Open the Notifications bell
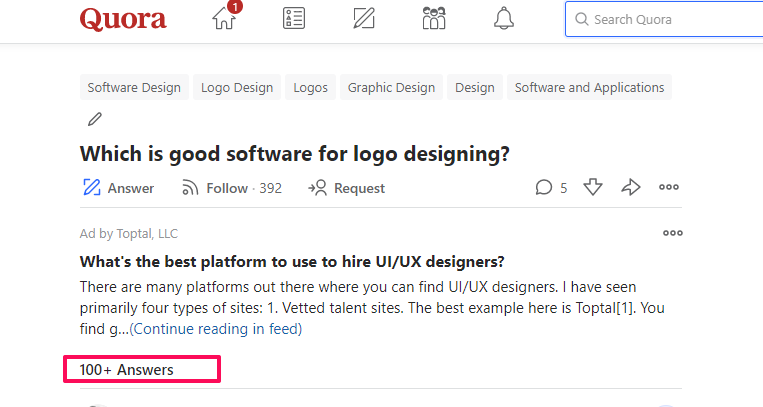763x407 pixels. click(x=504, y=19)
